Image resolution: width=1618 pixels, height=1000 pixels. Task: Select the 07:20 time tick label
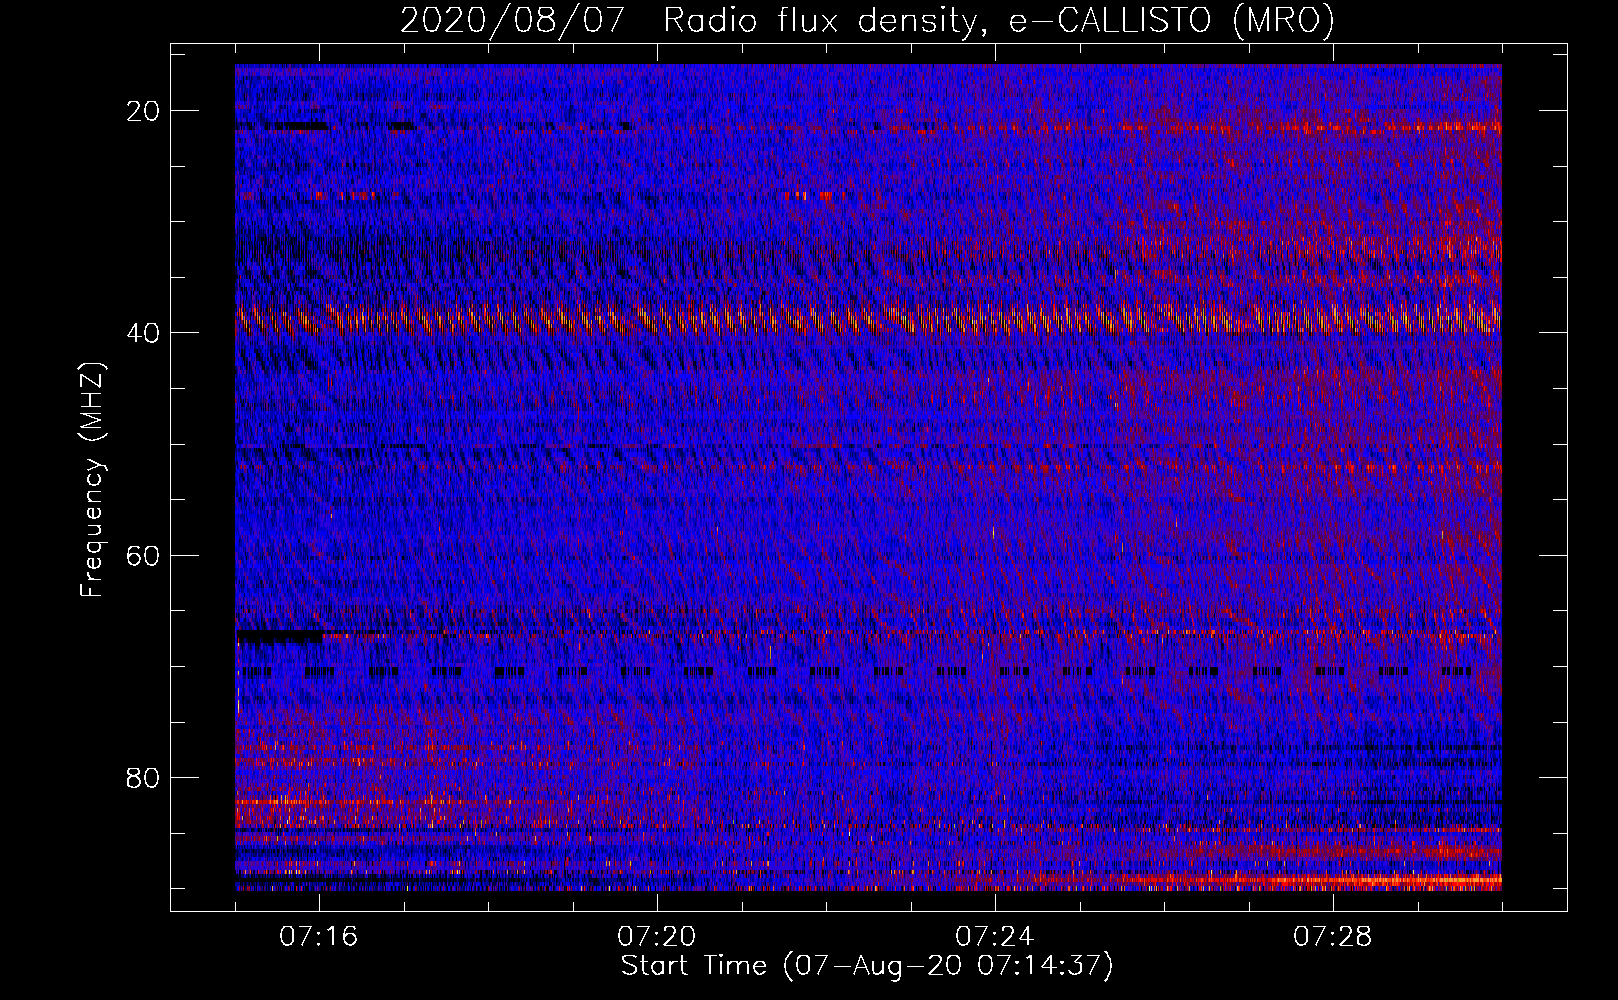[657, 937]
